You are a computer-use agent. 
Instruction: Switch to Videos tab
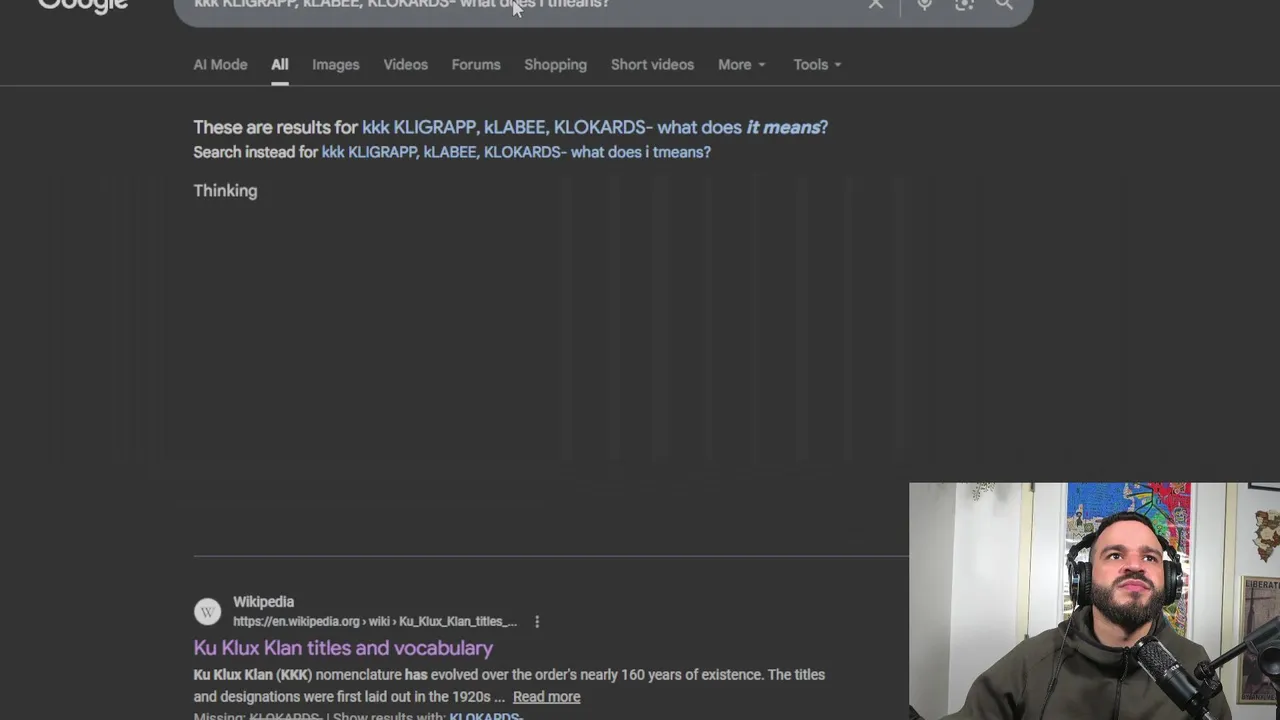click(x=406, y=65)
